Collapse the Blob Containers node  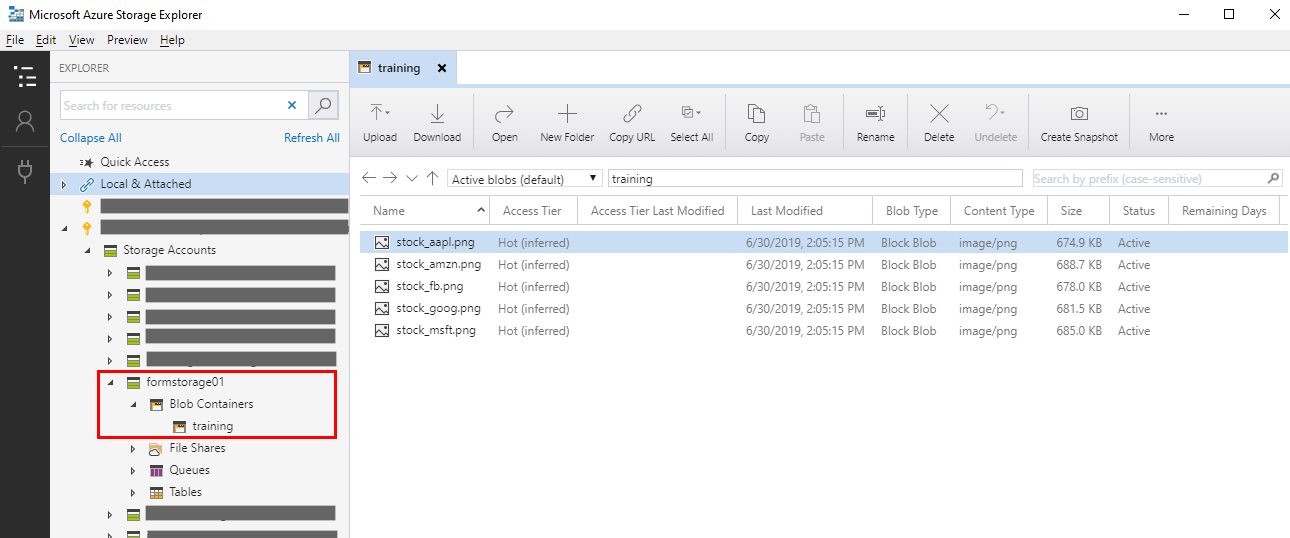tap(133, 404)
